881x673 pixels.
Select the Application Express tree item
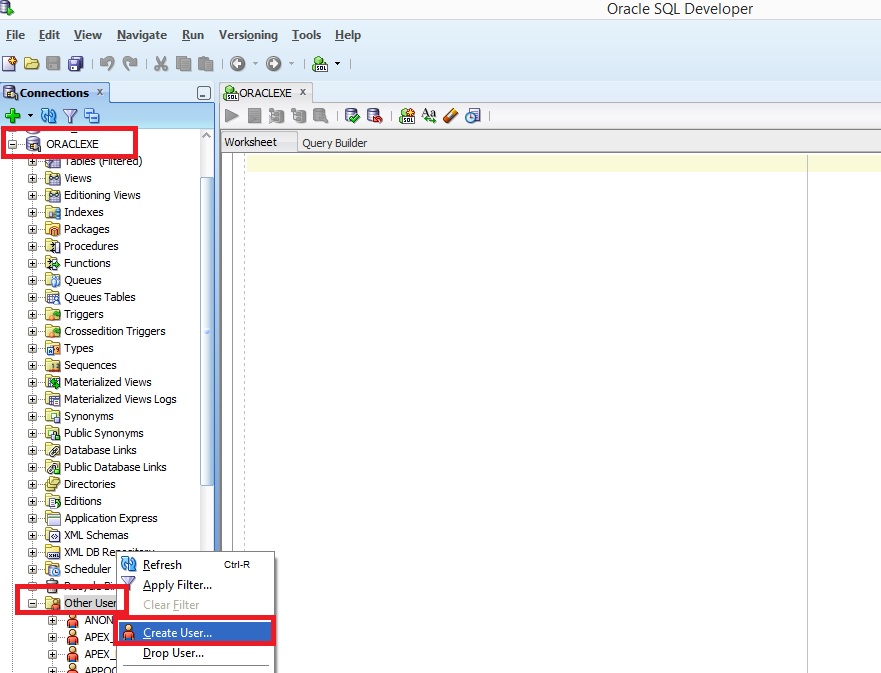[x=110, y=518]
